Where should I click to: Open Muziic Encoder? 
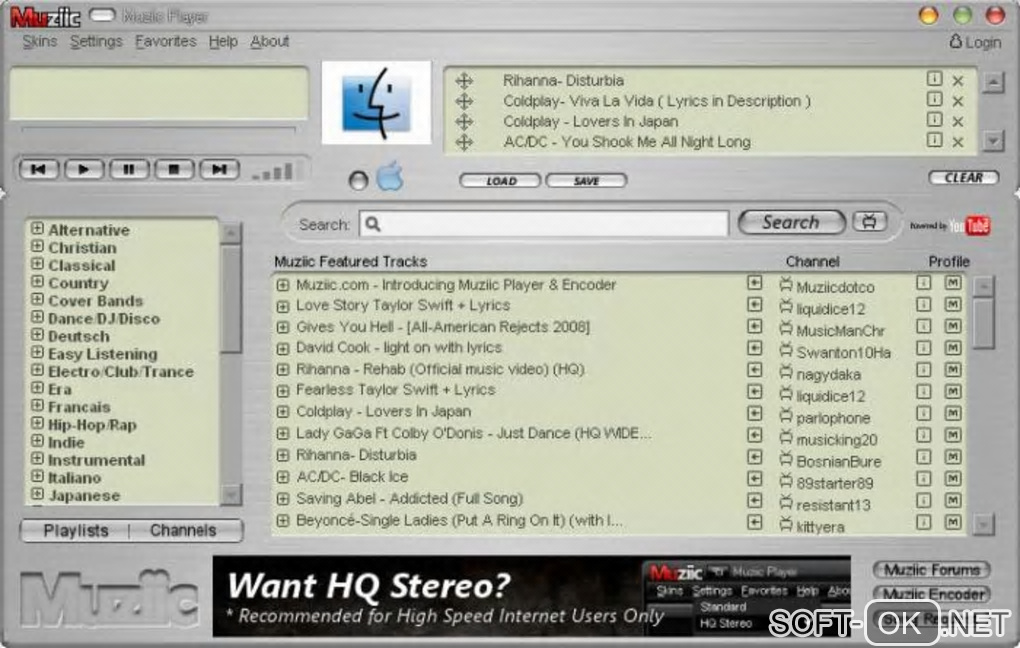pos(932,594)
